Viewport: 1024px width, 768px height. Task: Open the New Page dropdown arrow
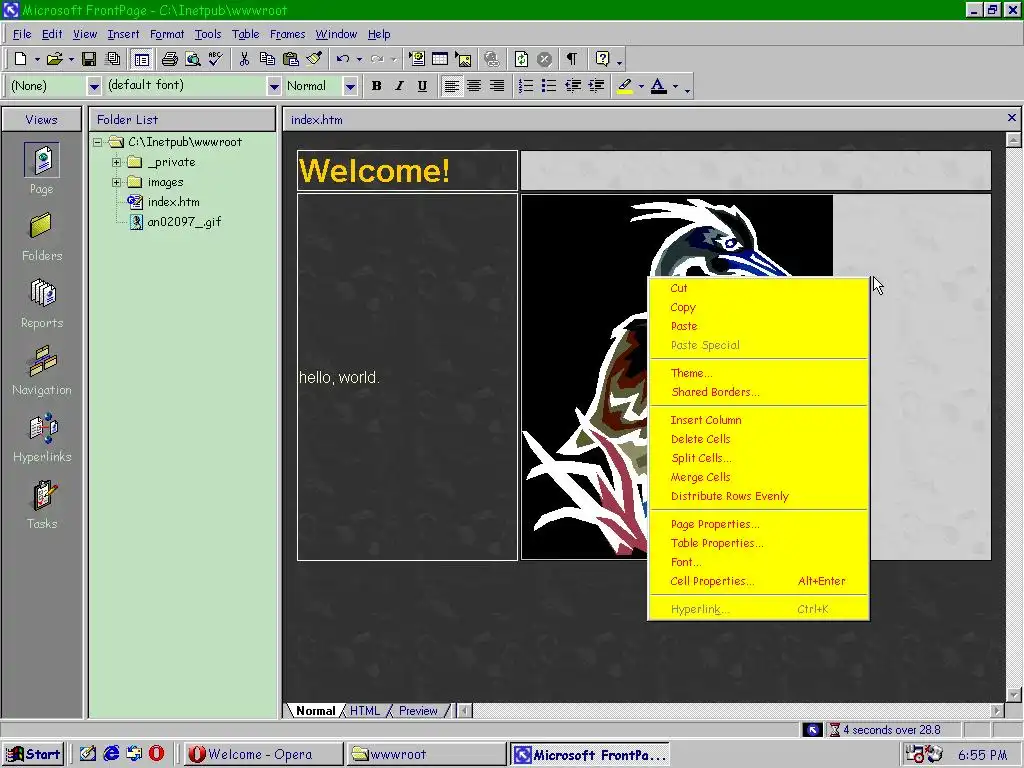pyautogui.click(x=37, y=59)
